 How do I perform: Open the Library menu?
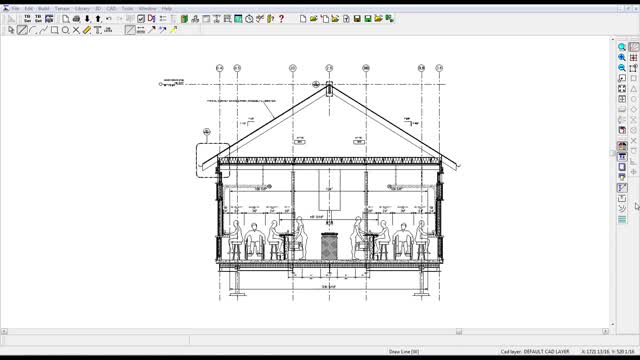[x=82, y=9]
